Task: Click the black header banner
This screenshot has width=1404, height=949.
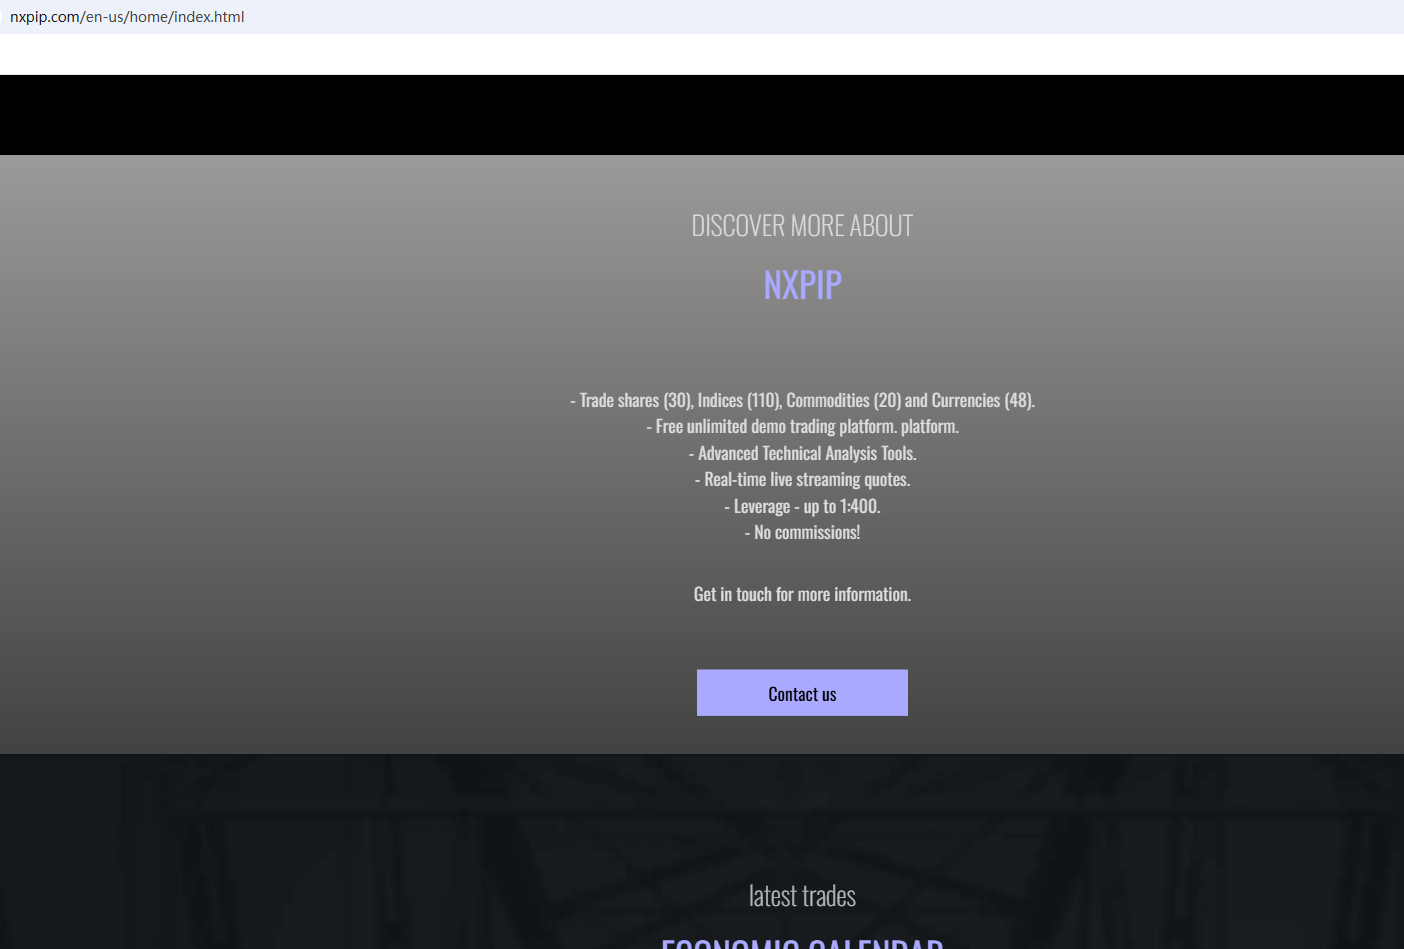Action: [702, 115]
